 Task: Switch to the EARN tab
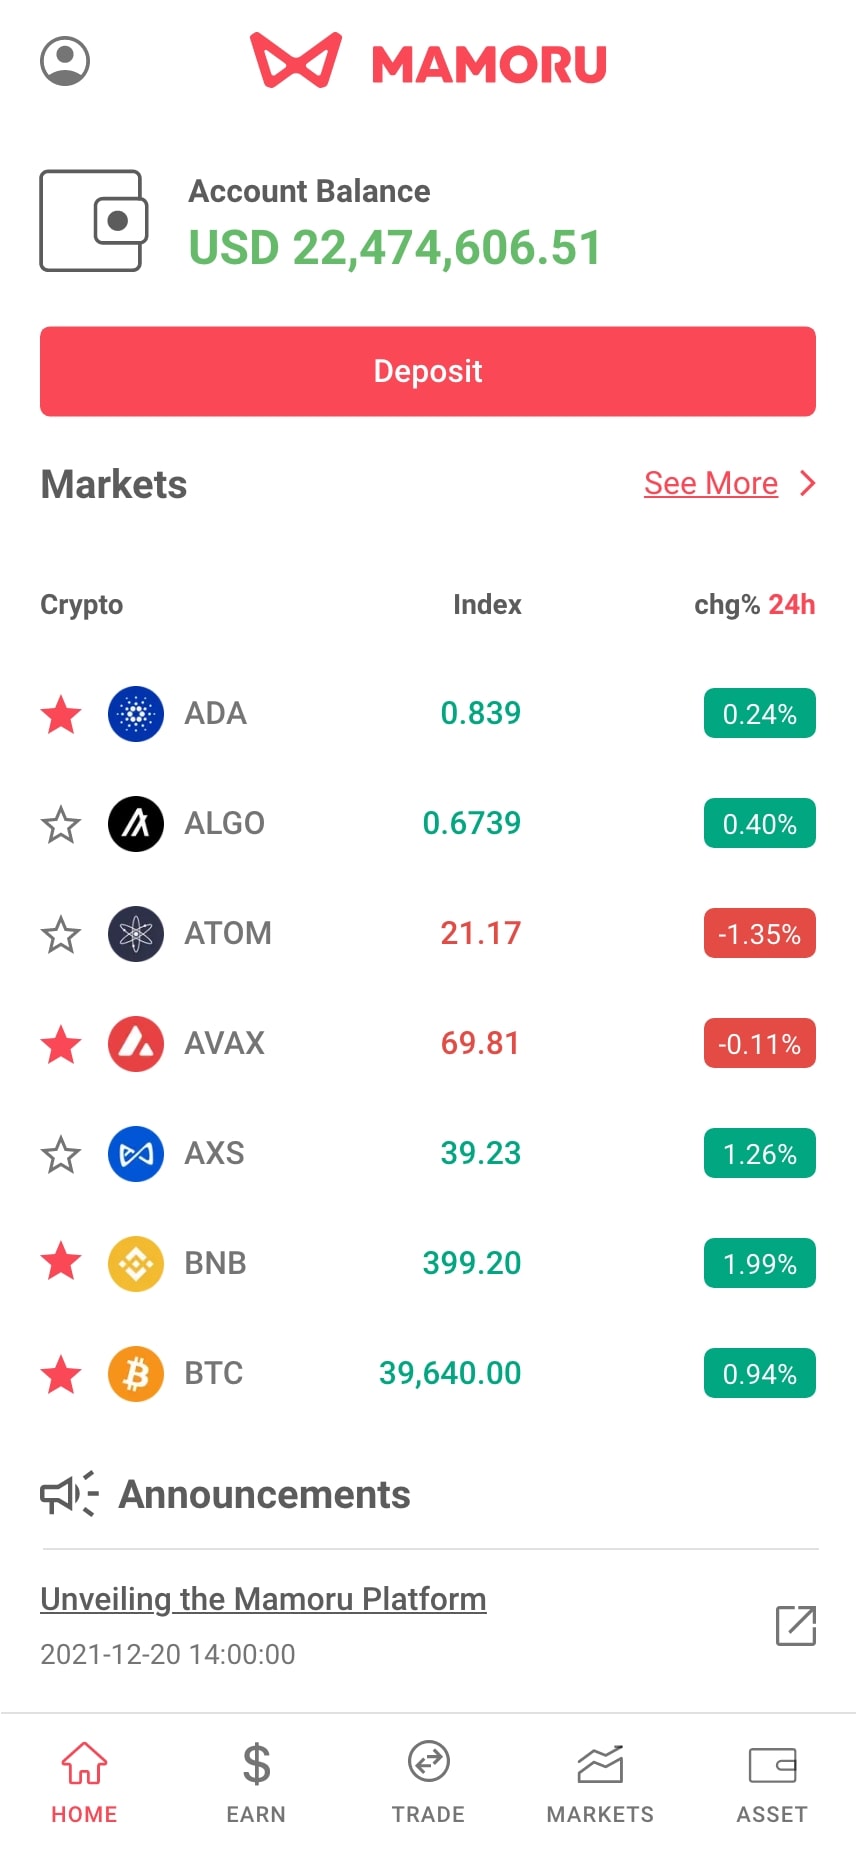tap(256, 1782)
